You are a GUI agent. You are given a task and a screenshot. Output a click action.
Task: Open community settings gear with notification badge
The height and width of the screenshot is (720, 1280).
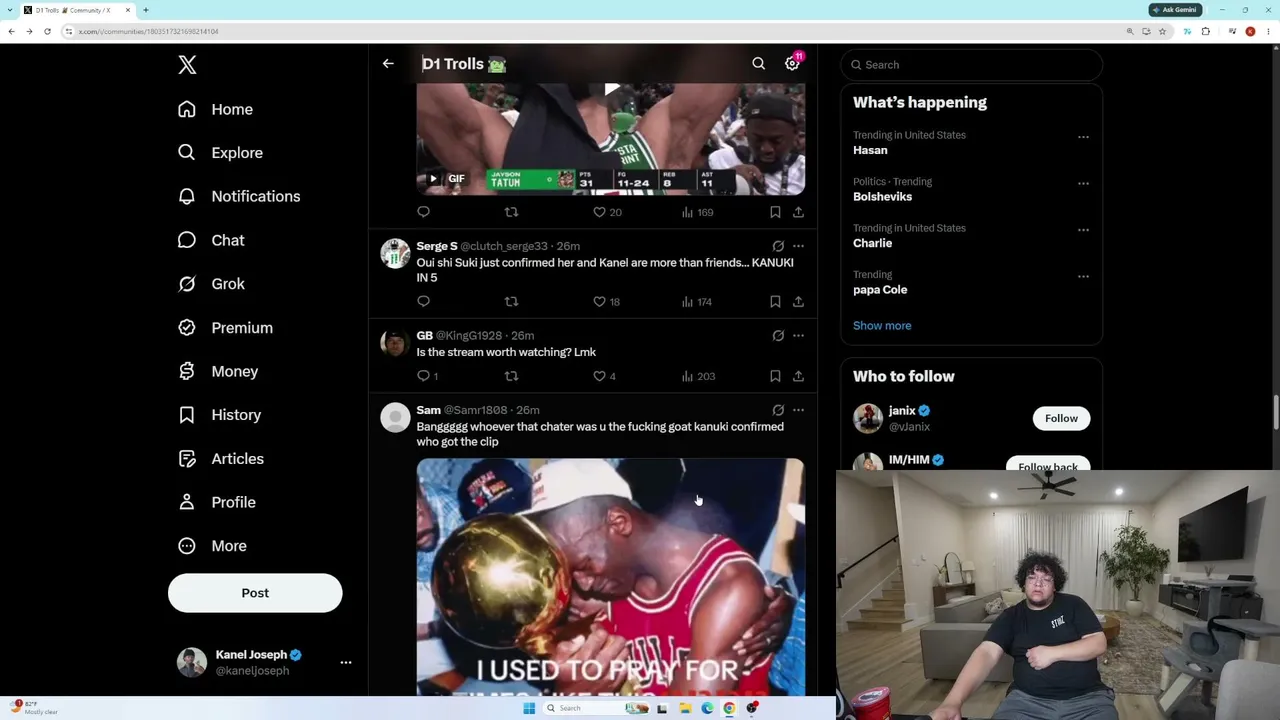click(x=792, y=63)
